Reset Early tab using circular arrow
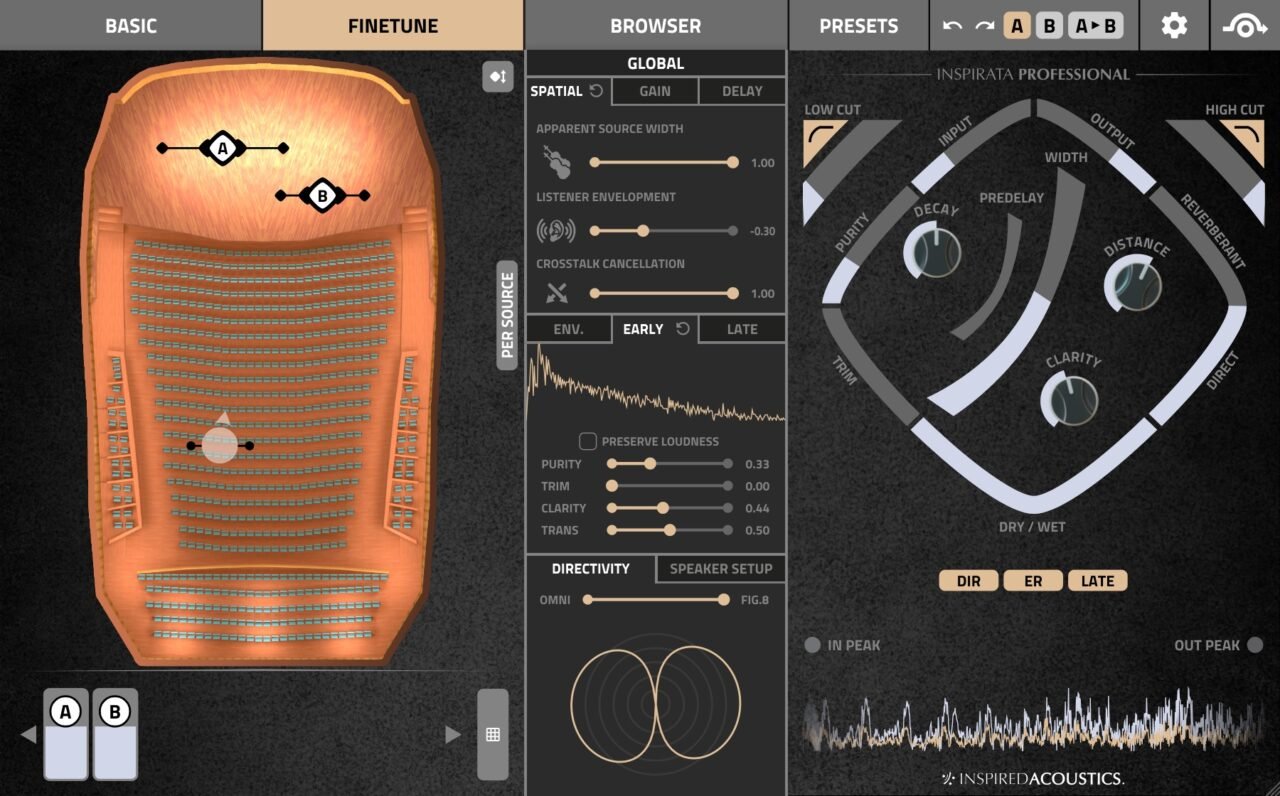 click(x=683, y=329)
